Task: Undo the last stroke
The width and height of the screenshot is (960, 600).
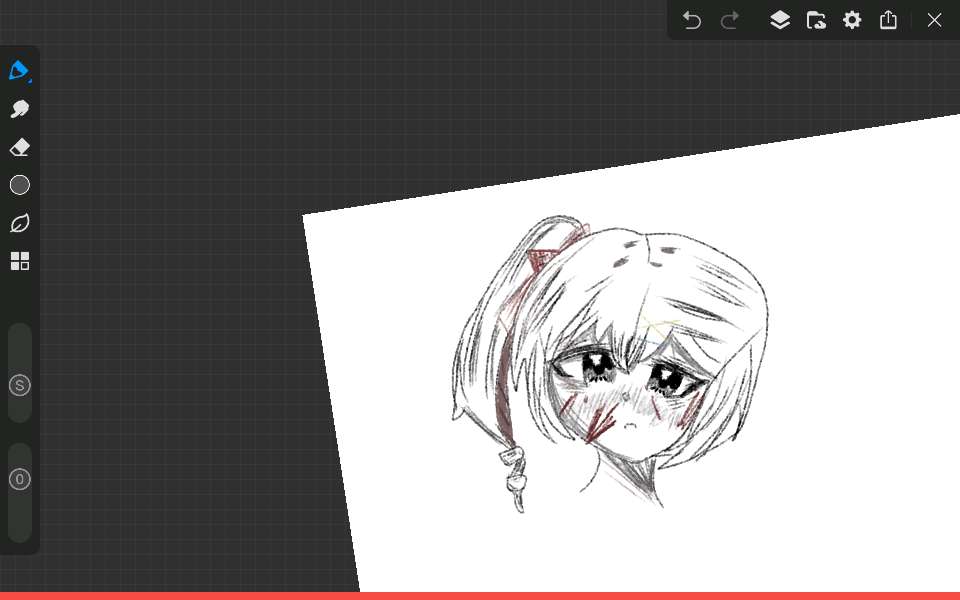Action: tap(692, 20)
